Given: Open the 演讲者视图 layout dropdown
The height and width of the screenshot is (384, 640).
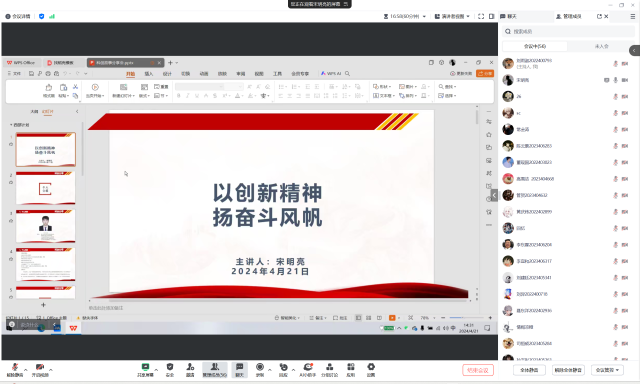Looking at the screenshot, I should click(452, 16).
